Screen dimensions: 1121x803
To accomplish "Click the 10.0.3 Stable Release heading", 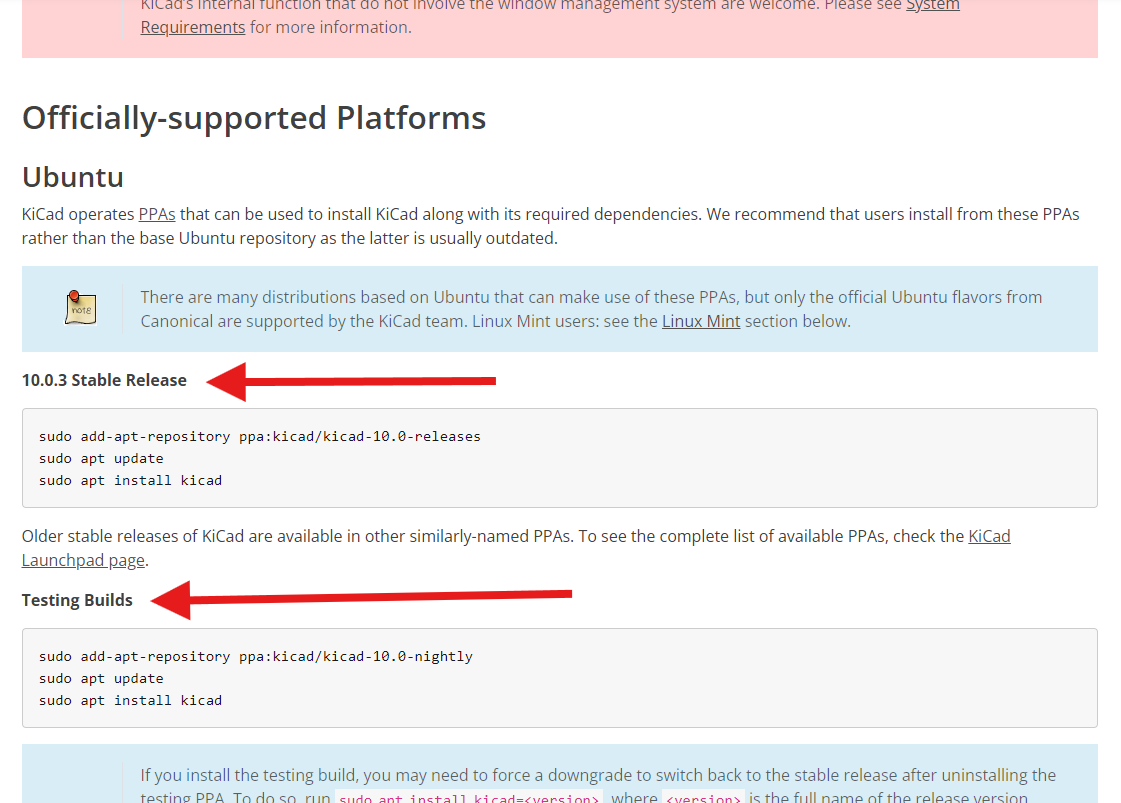I will click(104, 380).
